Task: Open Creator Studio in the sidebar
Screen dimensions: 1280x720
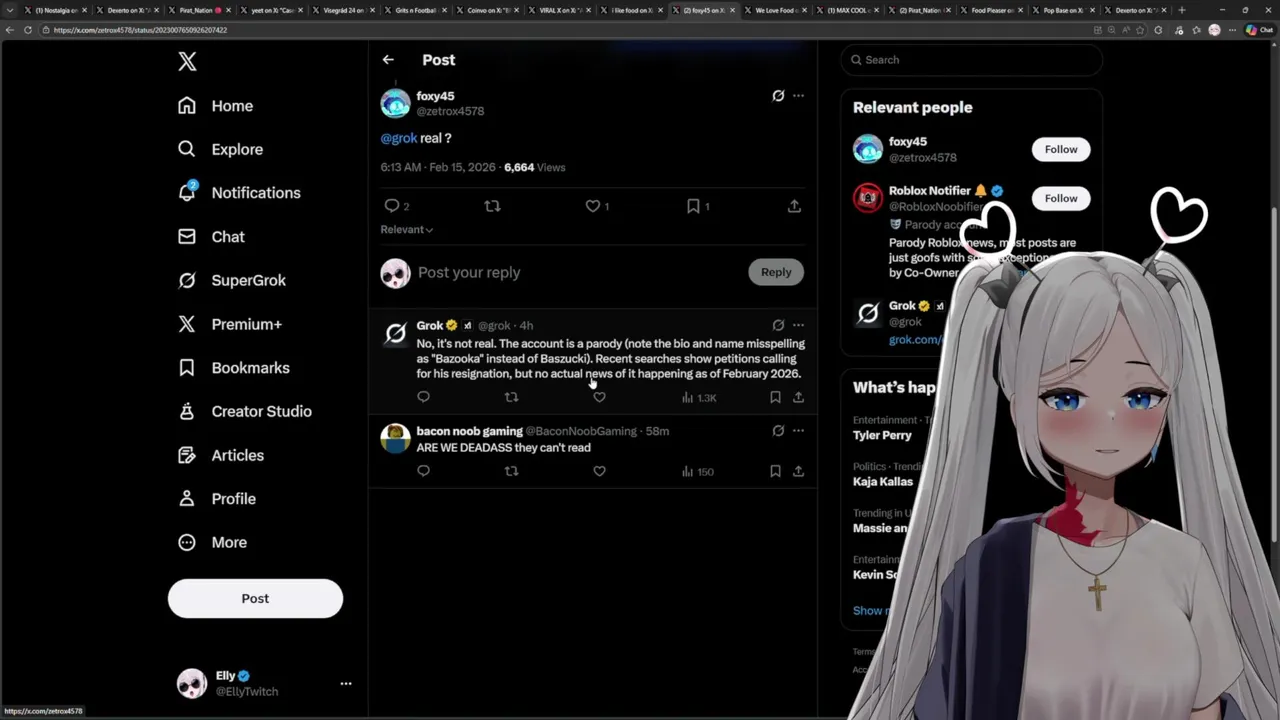Action: pyautogui.click(x=244, y=411)
